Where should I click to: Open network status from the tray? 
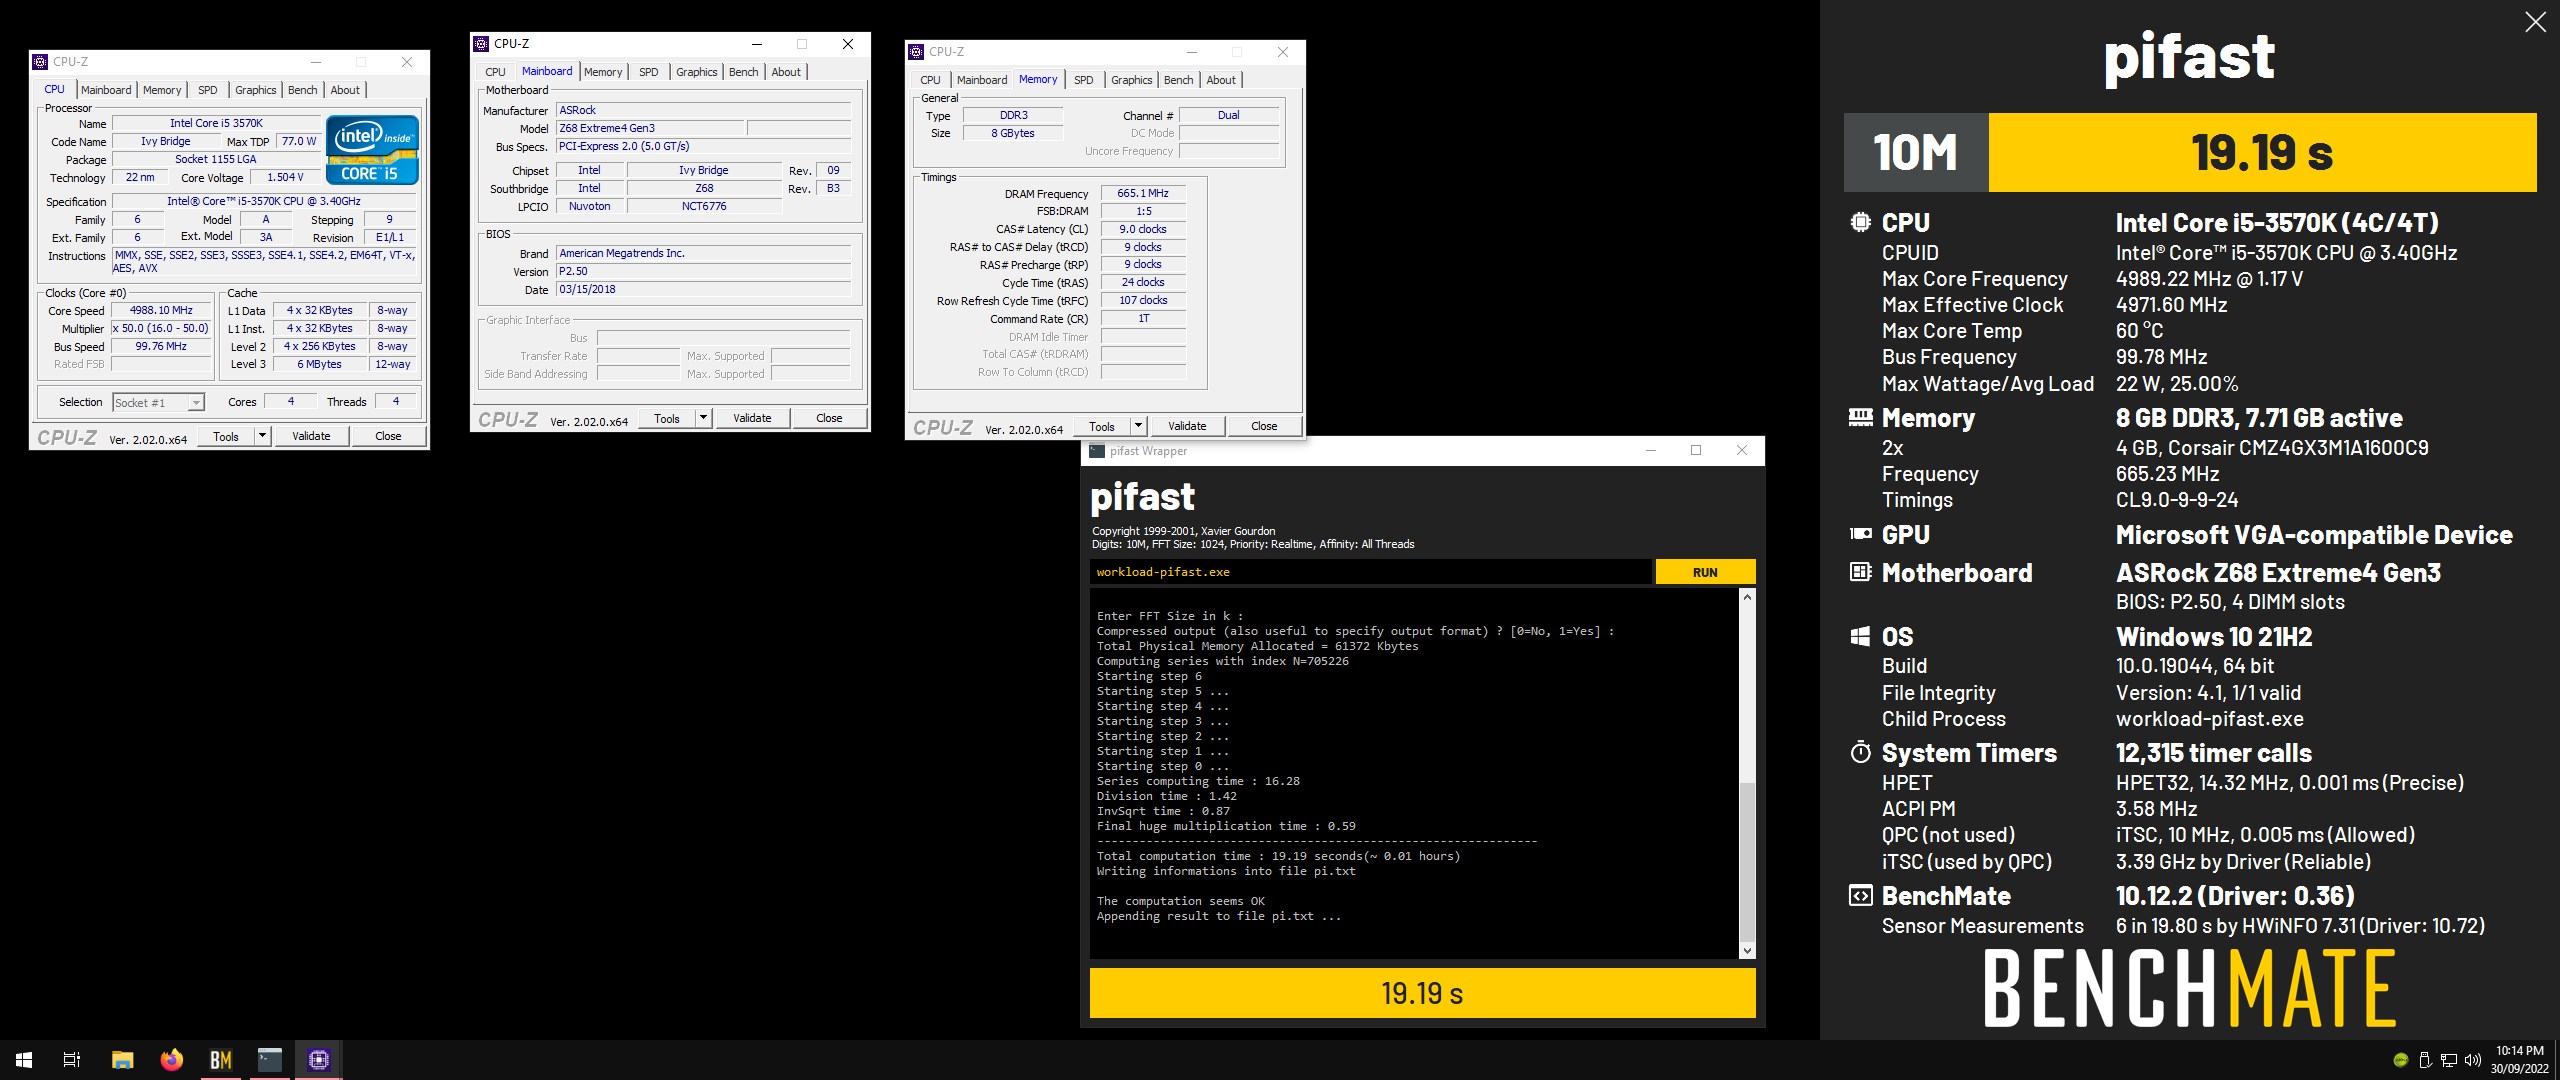(x=2449, y=1060)
